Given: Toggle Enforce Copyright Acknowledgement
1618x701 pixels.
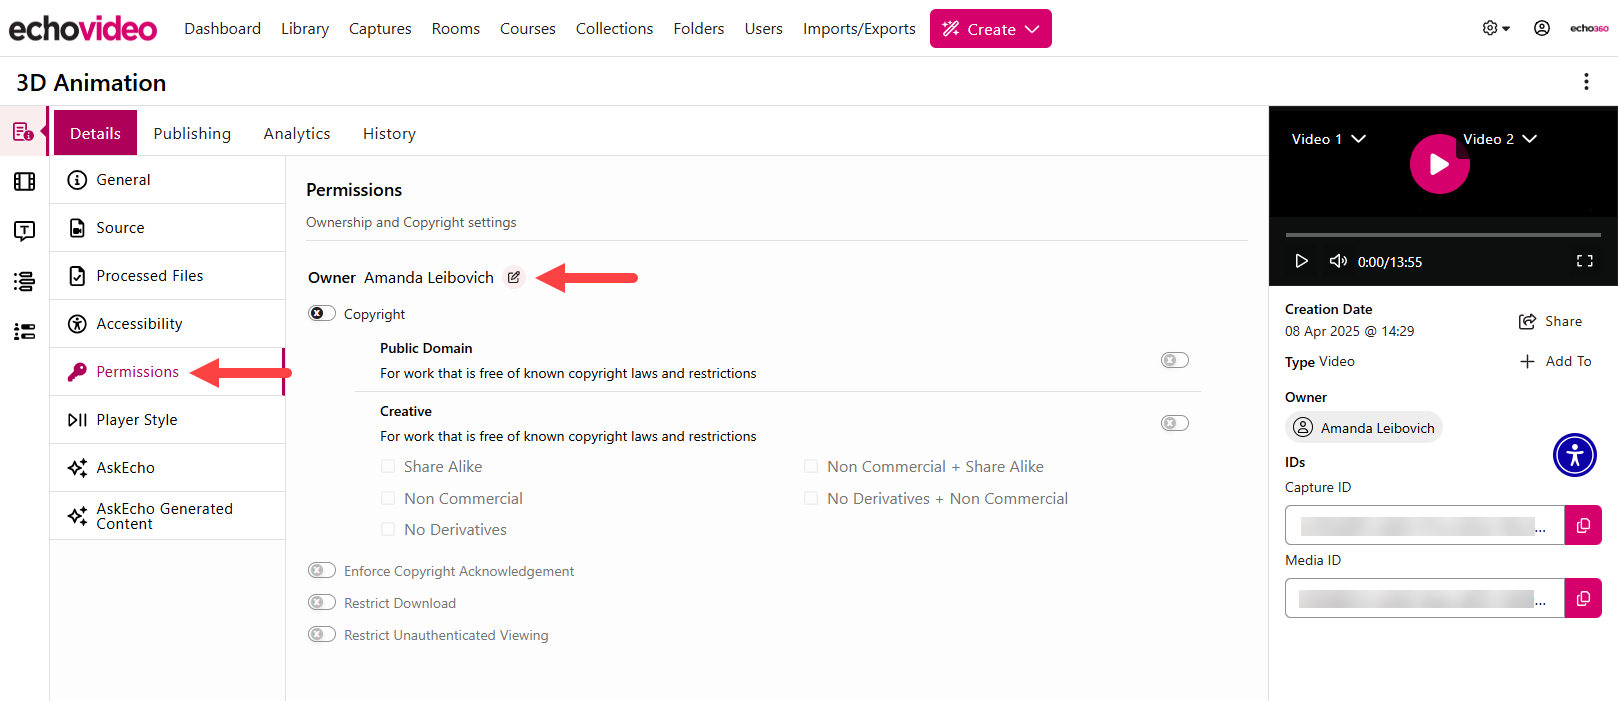Looking at the screenshot, I should [x=322, y=570].
